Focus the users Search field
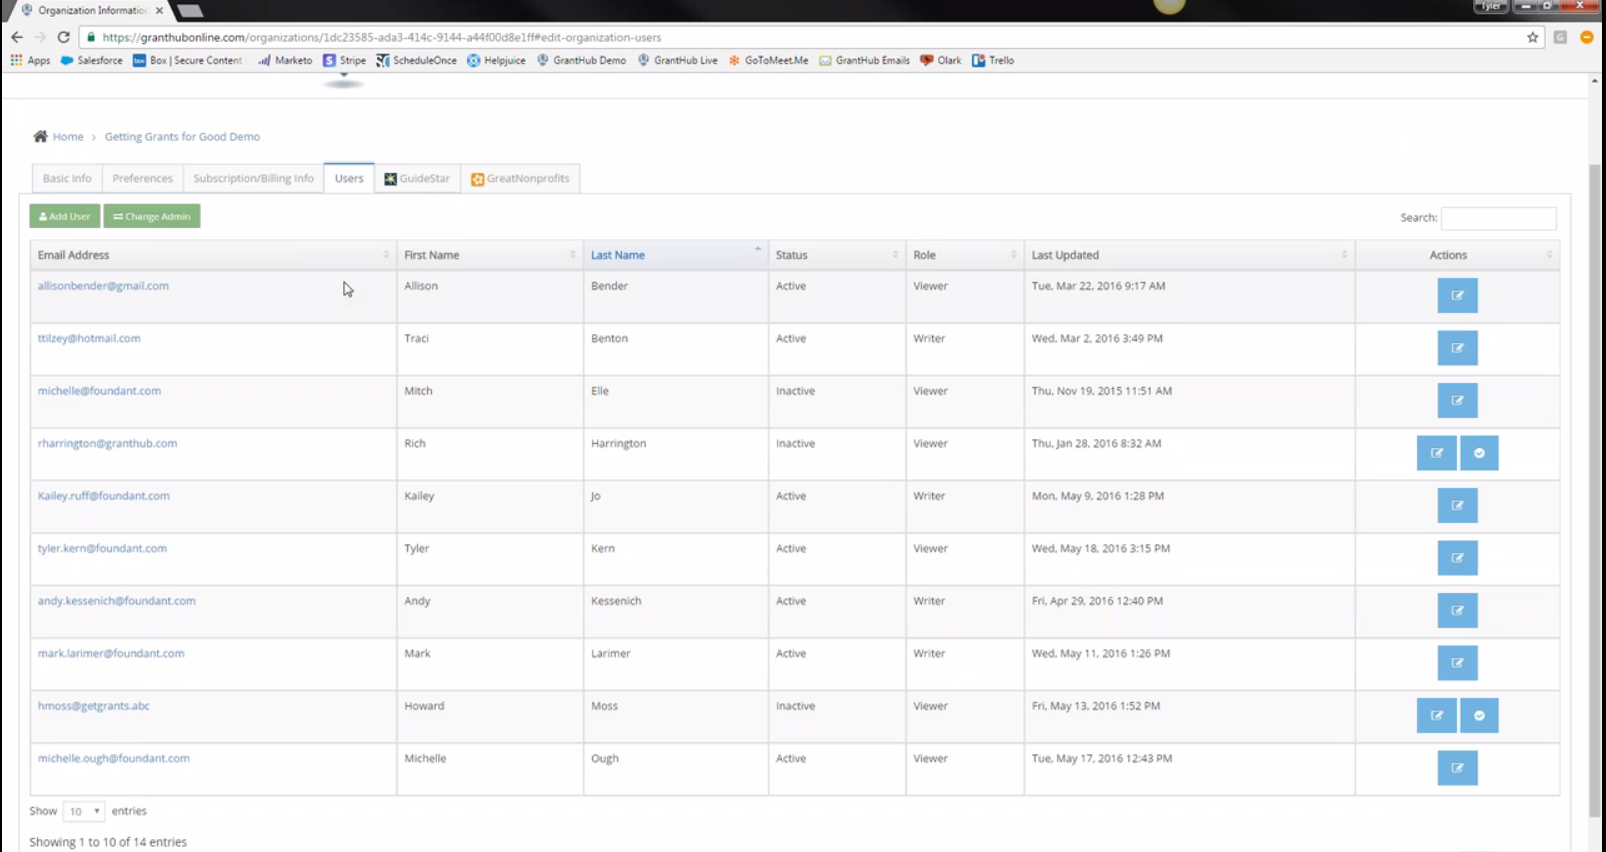Image resolution: width=1606 pixels, height=852 pixels. pos(1498,217)
